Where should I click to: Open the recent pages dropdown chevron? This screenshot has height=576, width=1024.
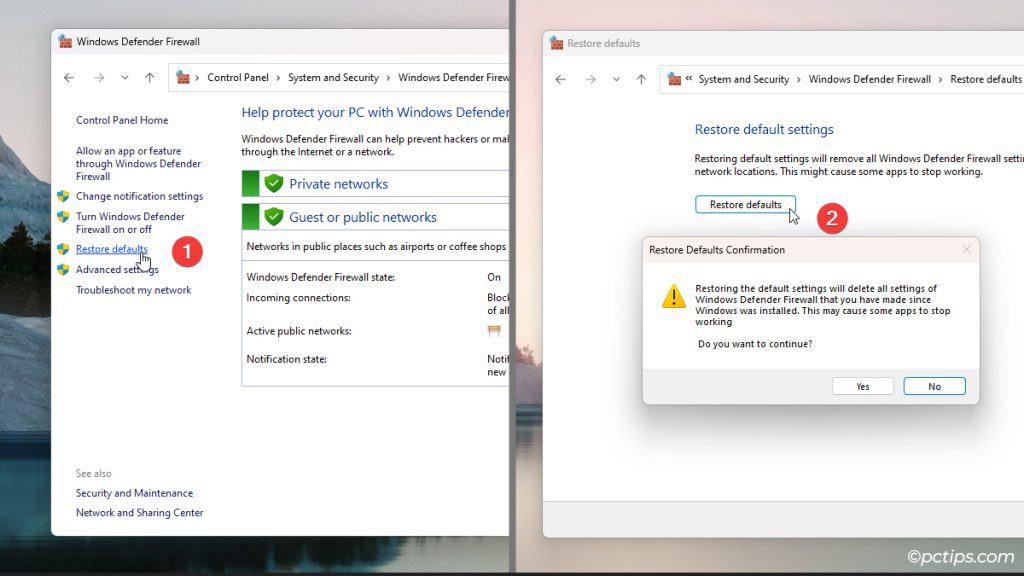(x=124, y=77)
